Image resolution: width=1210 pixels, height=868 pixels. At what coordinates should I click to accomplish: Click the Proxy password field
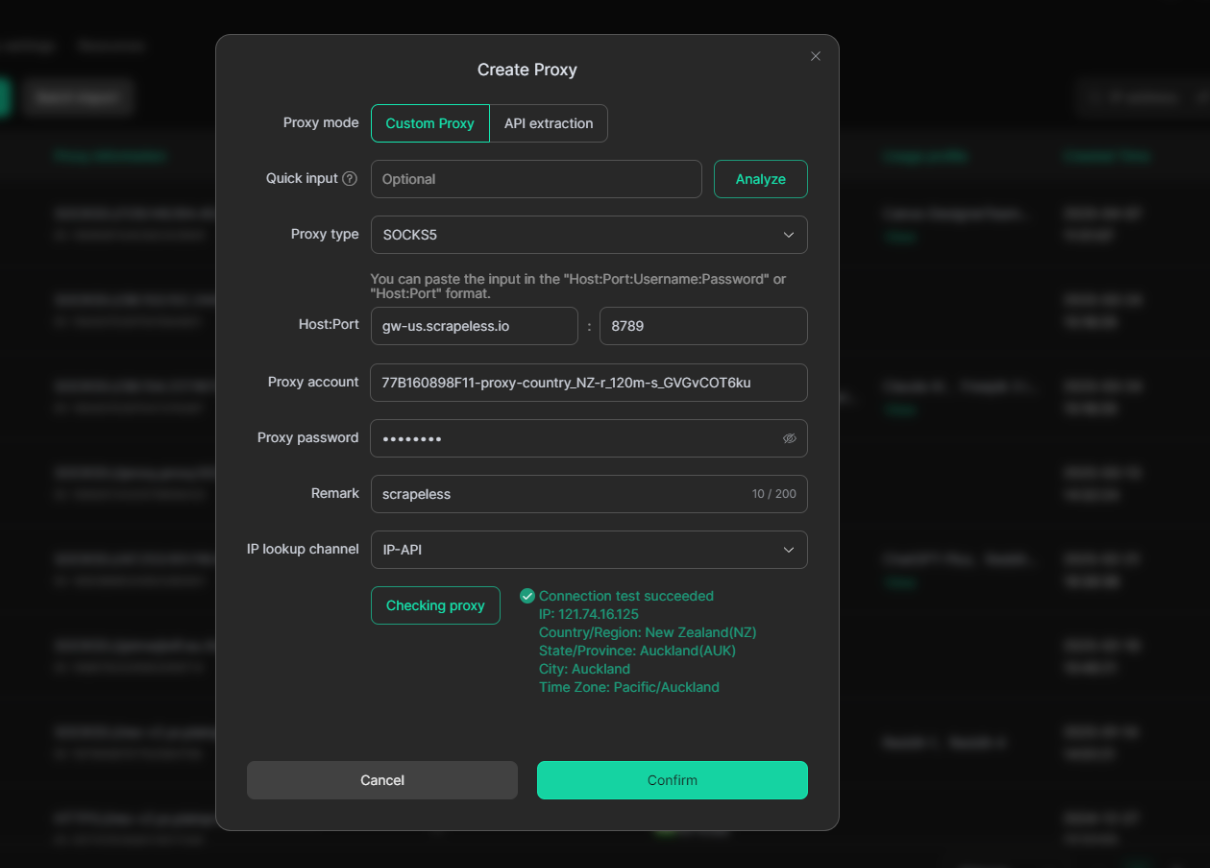pos(589,438)
